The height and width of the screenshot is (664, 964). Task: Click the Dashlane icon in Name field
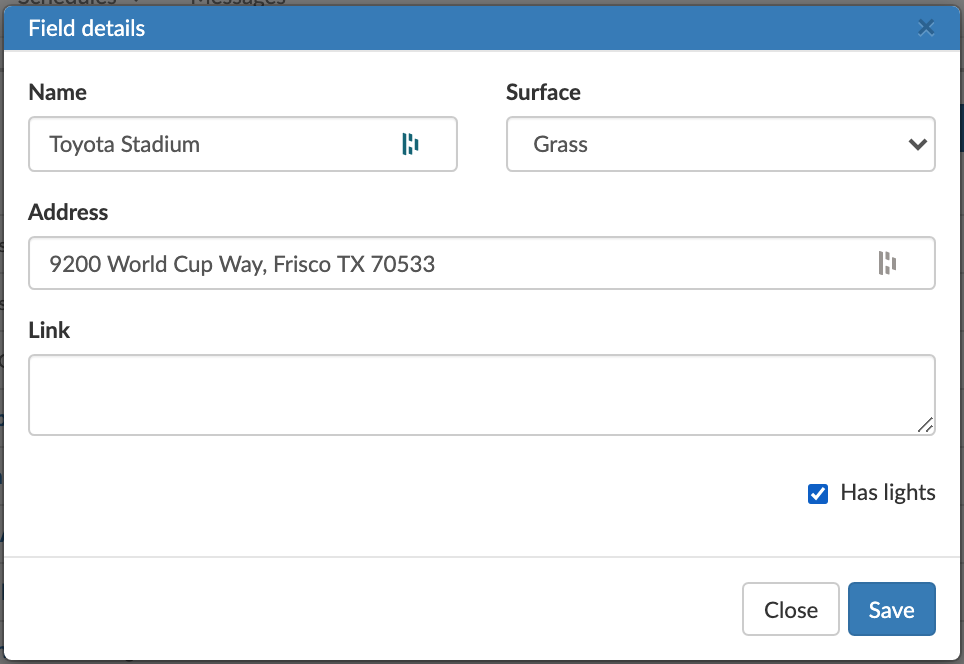coord(410,144)
